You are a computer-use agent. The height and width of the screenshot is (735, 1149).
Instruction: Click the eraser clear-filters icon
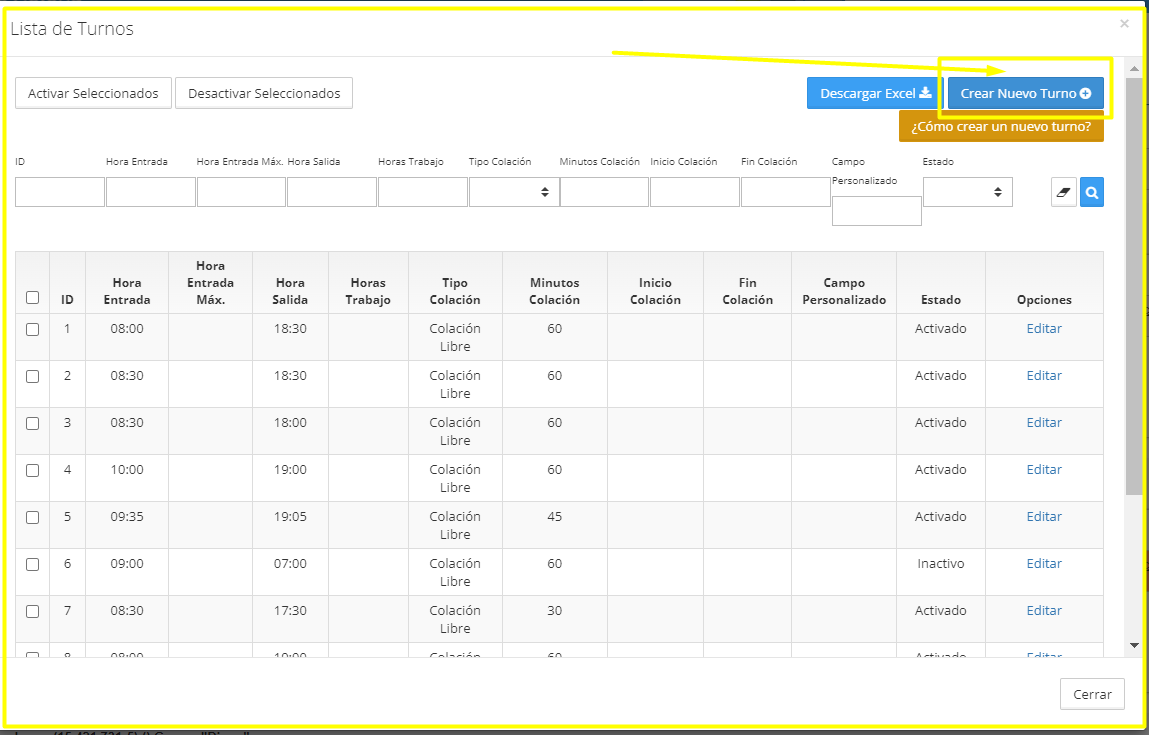1063,193
